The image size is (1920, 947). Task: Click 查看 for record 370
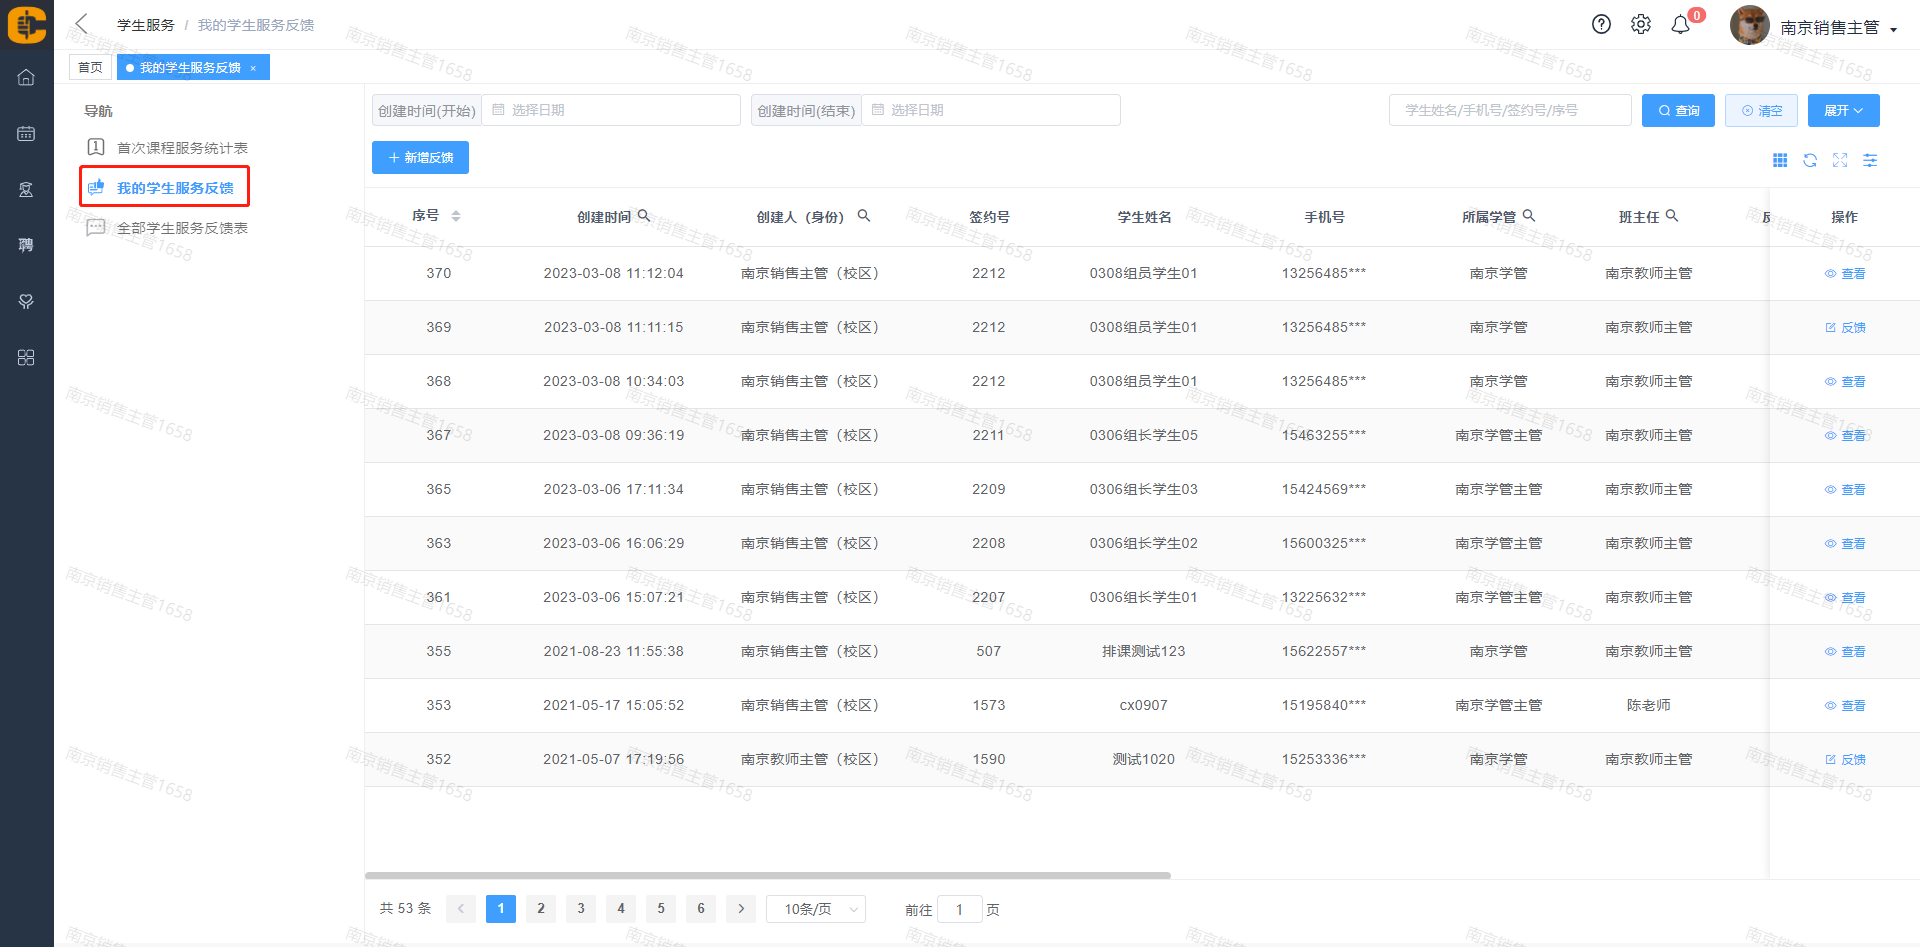1846,274
